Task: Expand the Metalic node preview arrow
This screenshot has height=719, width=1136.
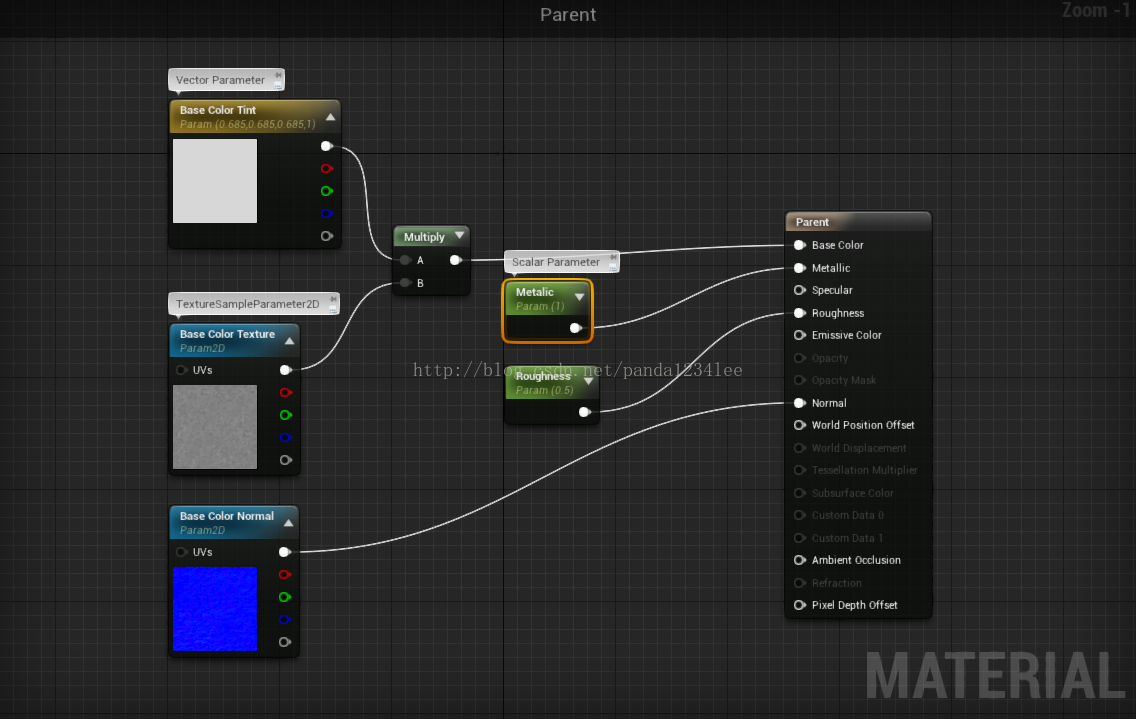Action: coord(580,296)
